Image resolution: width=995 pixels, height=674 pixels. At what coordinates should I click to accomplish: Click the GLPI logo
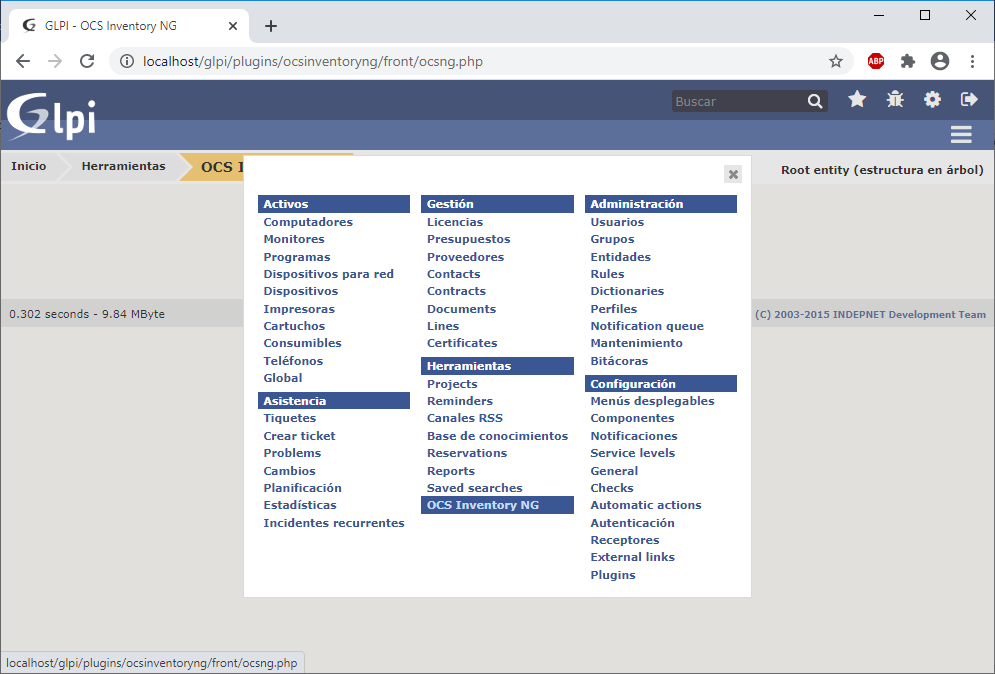click(x=52, y=116)
